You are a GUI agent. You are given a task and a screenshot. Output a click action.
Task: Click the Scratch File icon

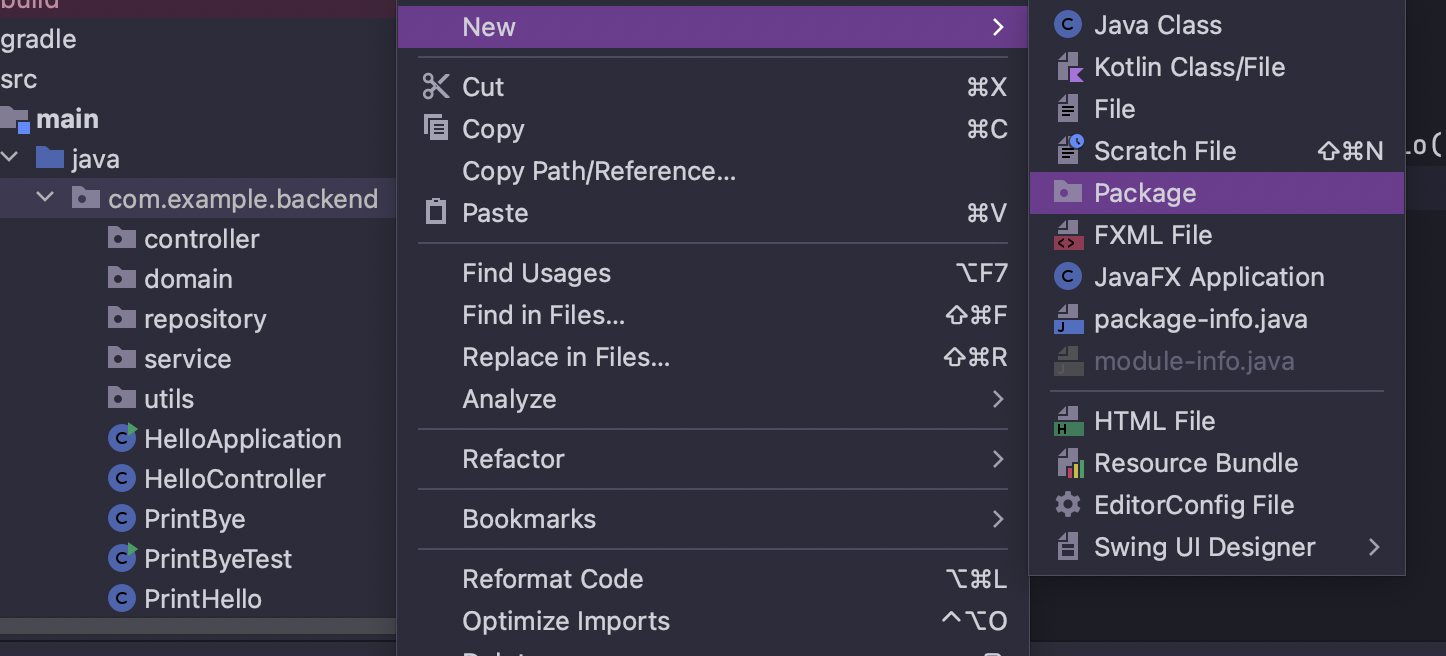1068,151
